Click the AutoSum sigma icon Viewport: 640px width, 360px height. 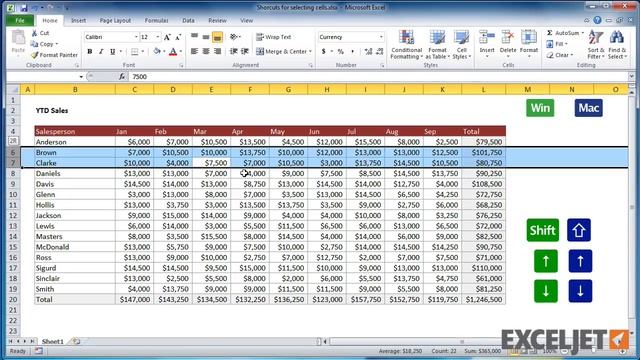pos(550,33)
